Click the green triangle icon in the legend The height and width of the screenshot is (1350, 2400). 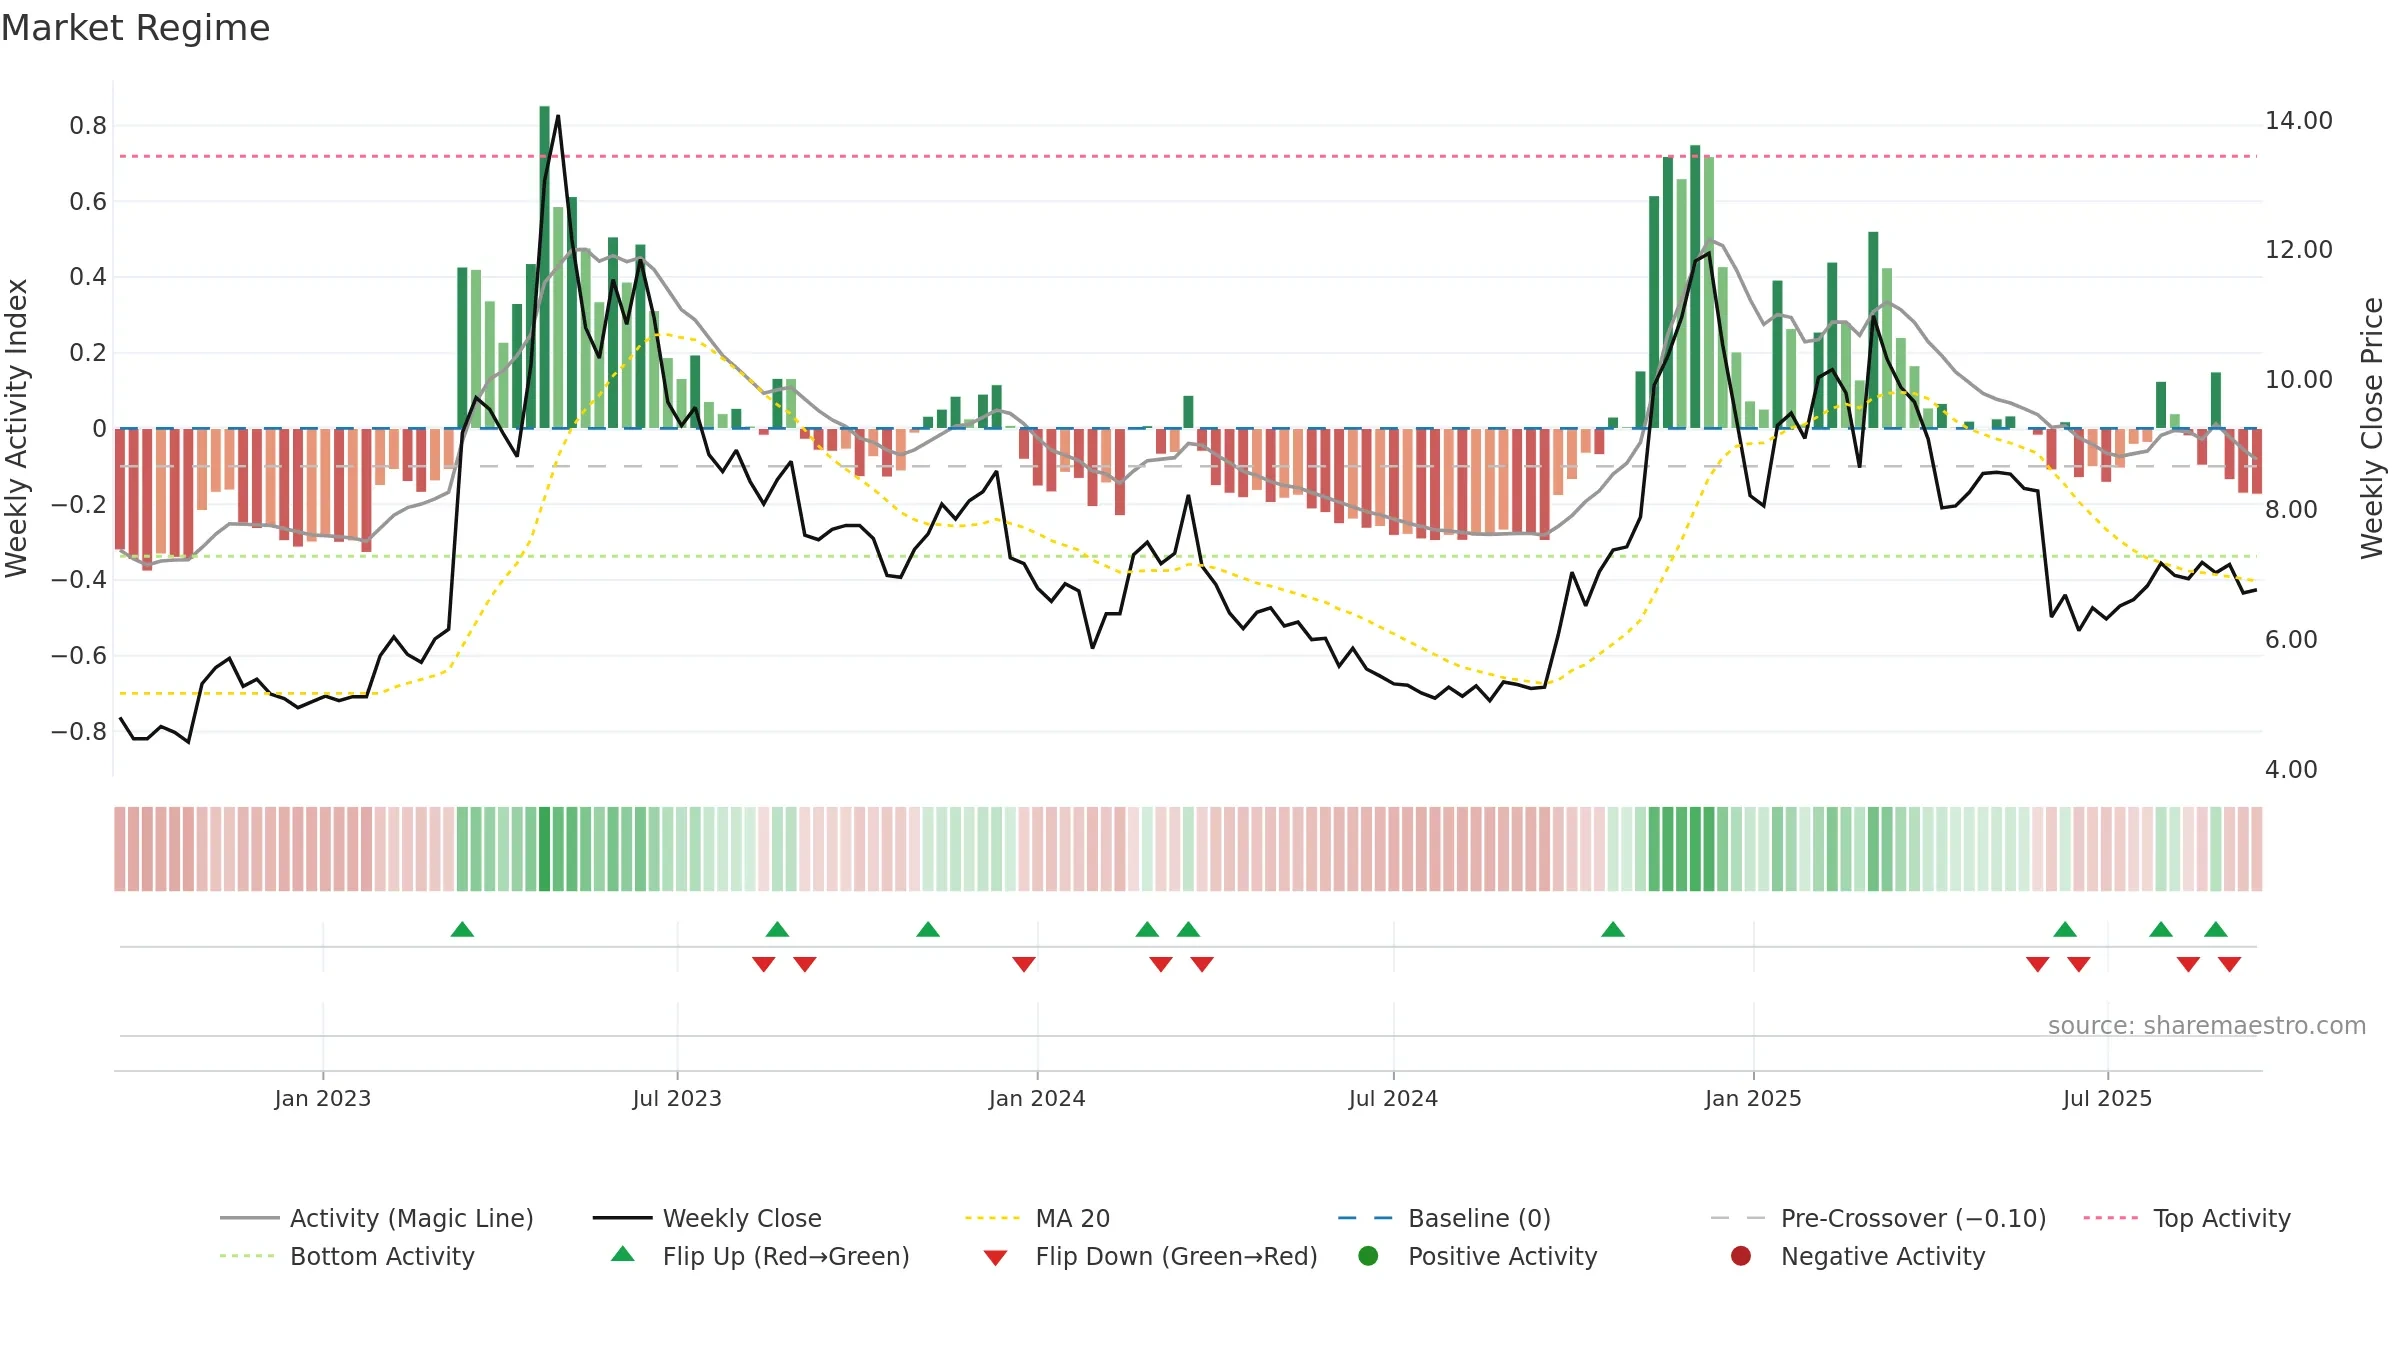(623, 1254)
